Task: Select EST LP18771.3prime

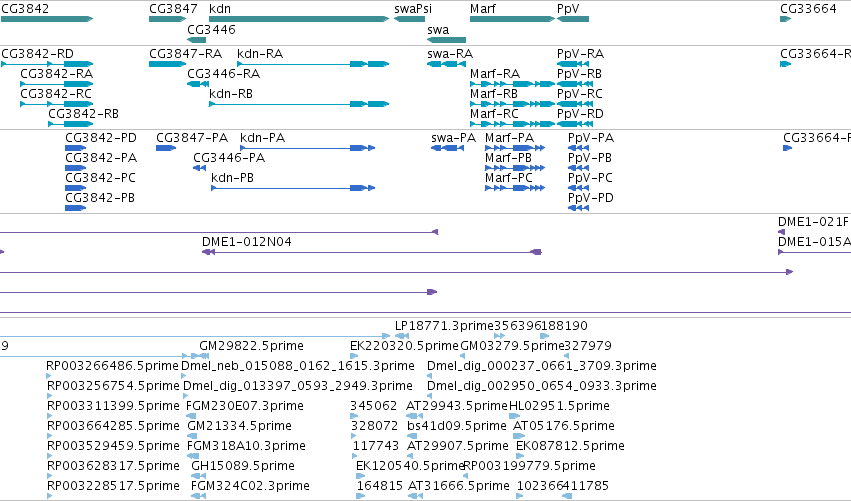Action: 444,326
